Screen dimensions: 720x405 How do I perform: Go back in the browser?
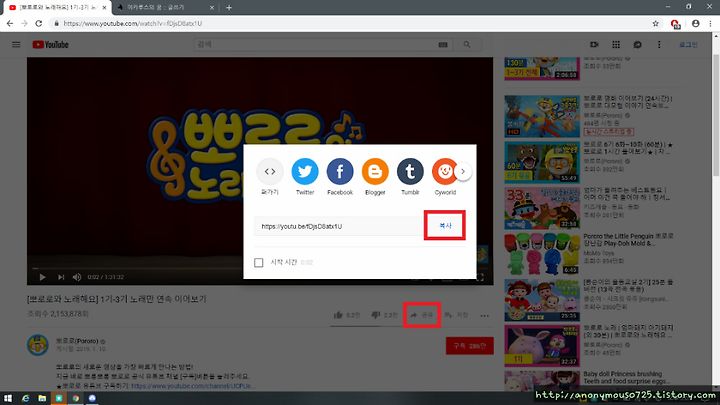click(10, 23)
